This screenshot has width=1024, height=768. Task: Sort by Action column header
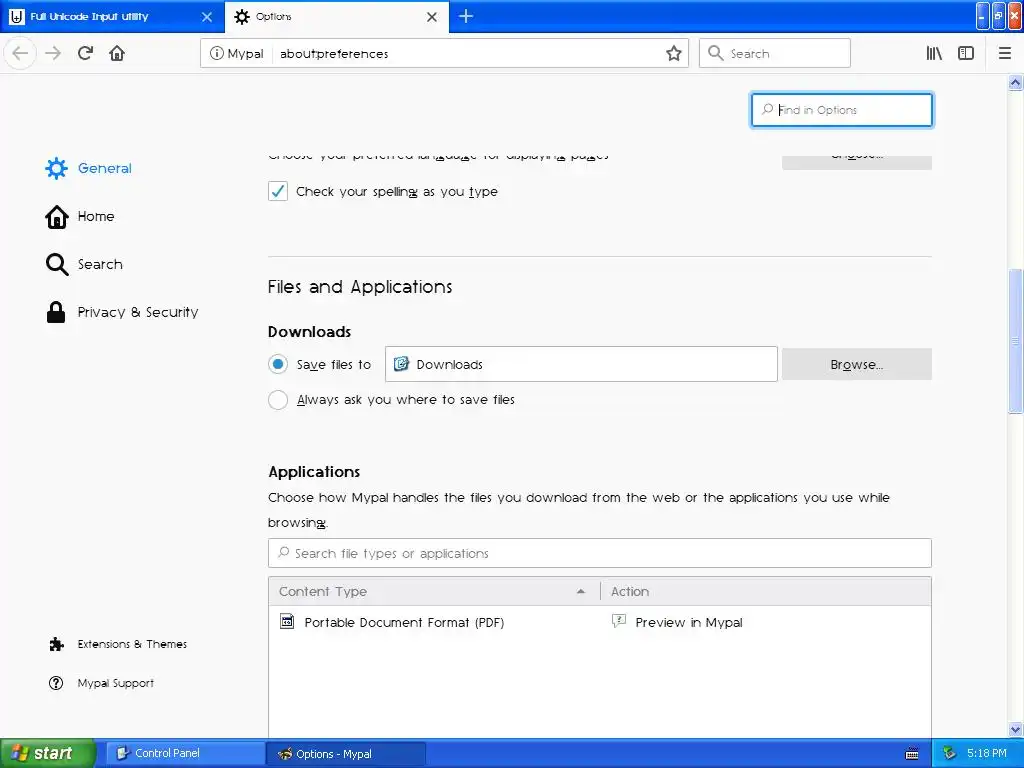point(765,592)
